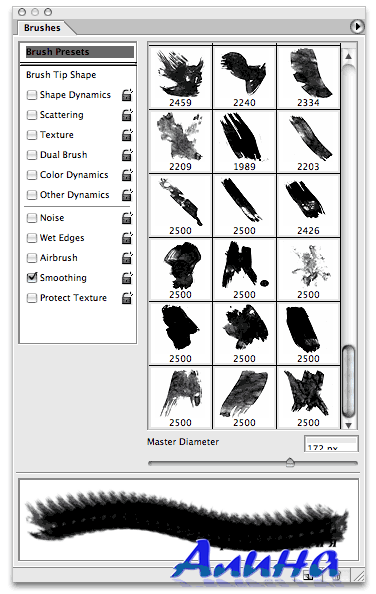Enable the Color Dynamics checkbox
Image resolution: width=376 pixels, height=594 pixels.
click(x=32, y=175)
